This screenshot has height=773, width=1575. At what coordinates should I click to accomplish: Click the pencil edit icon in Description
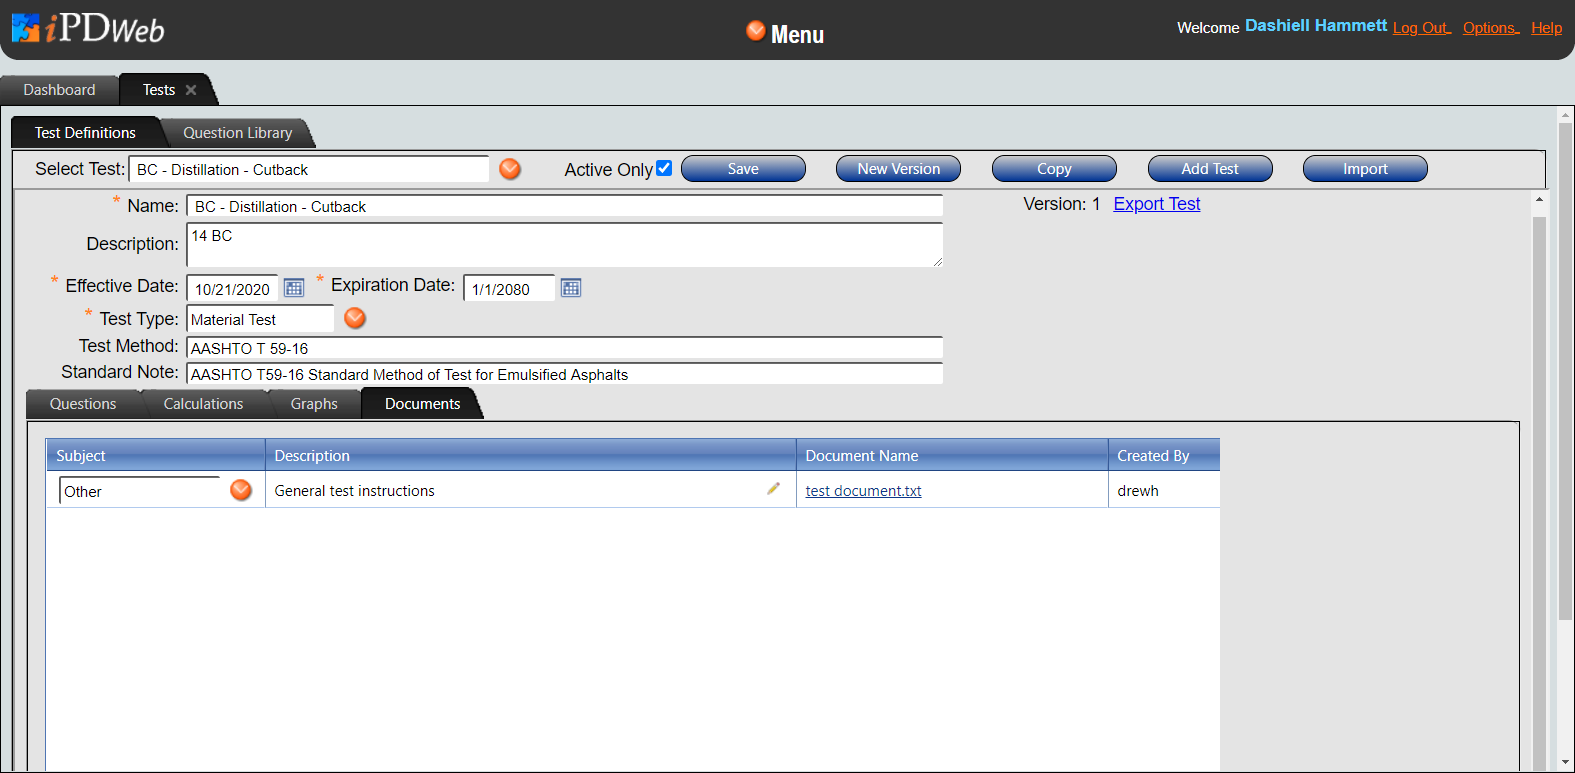click(x=773, y=489)
